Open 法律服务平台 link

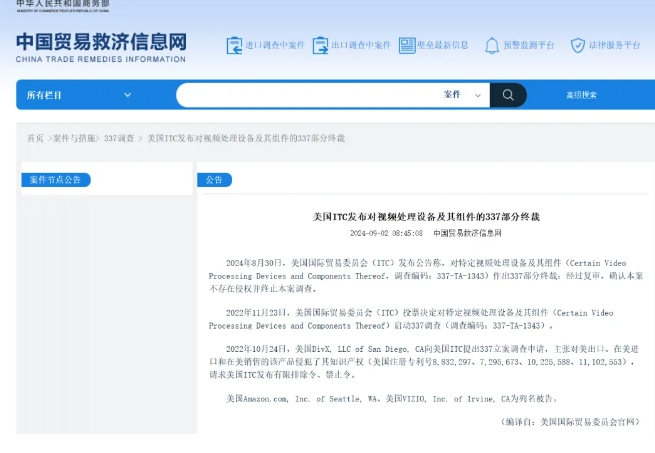pos(614,45)
